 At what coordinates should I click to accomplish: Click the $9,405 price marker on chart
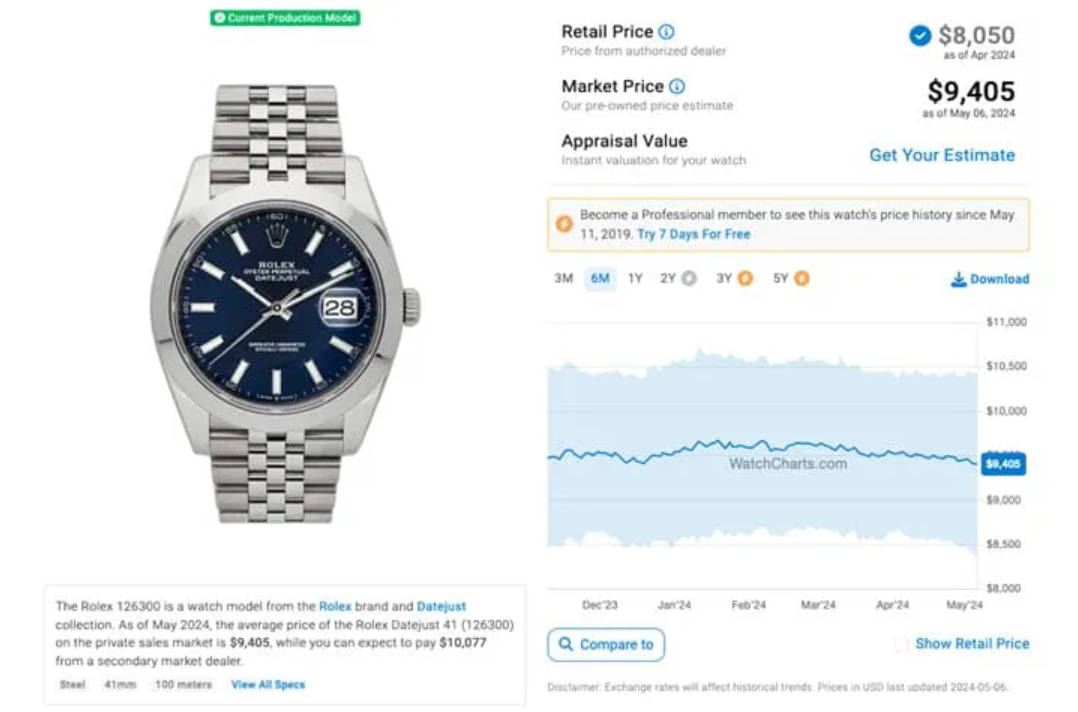[x=1003, y=464]
